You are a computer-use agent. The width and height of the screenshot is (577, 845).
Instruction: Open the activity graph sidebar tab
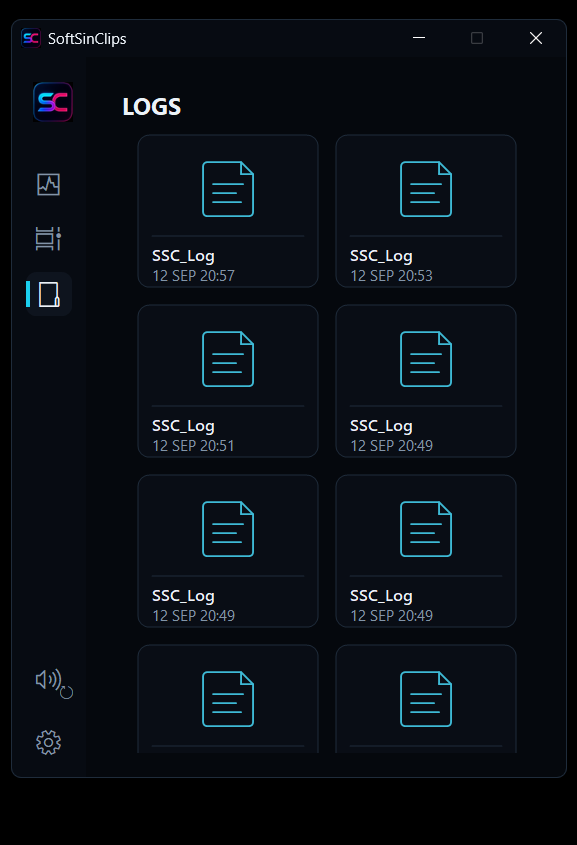pyautogui.click(x=48, y=184)
